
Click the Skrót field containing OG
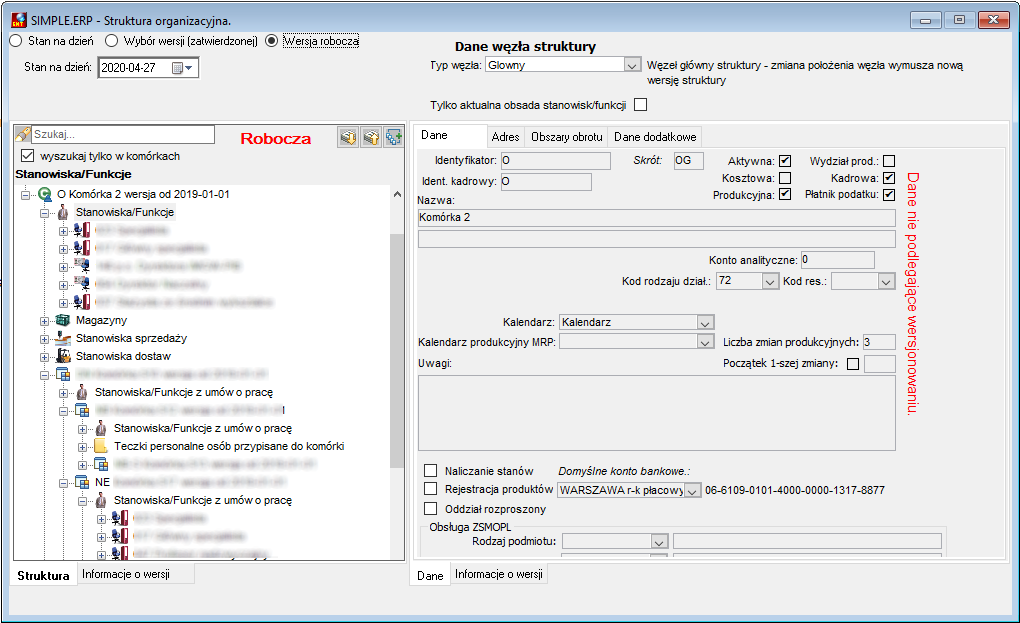688,161
